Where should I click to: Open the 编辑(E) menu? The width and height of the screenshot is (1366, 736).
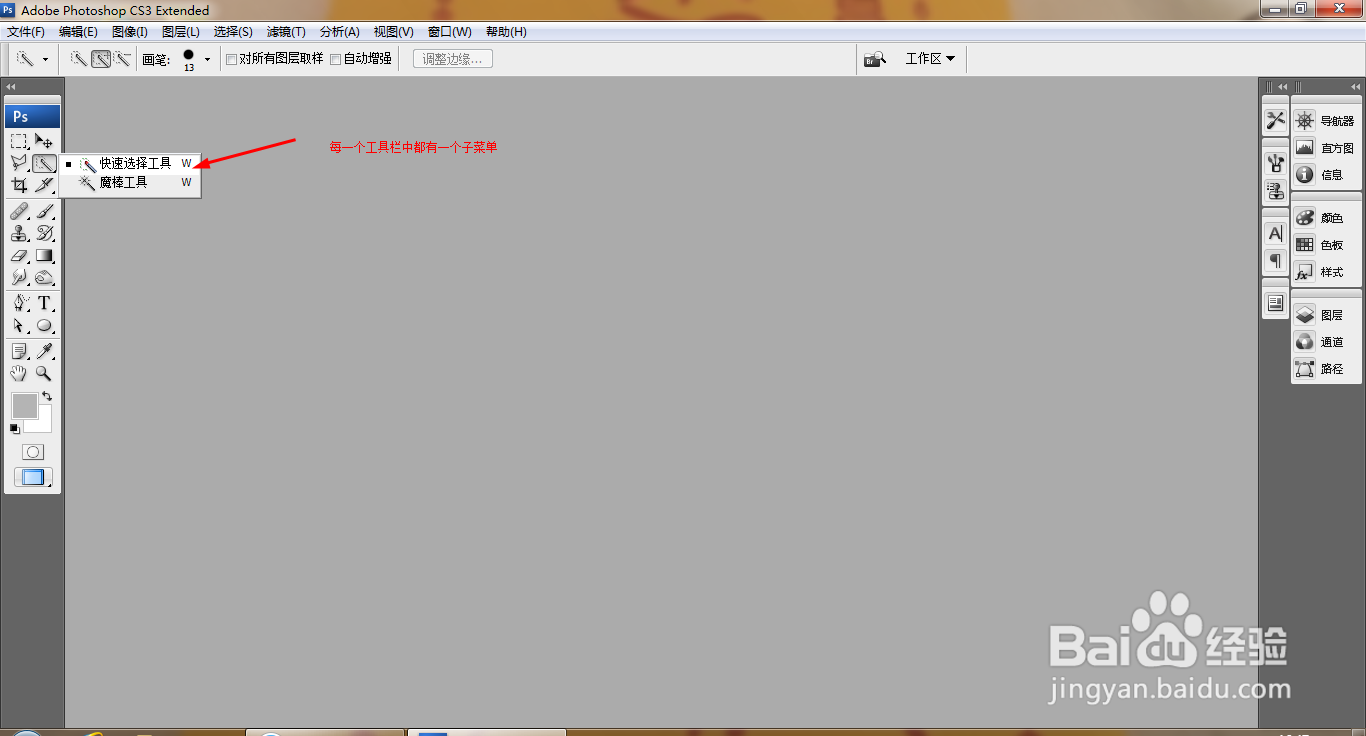(78, 32)
